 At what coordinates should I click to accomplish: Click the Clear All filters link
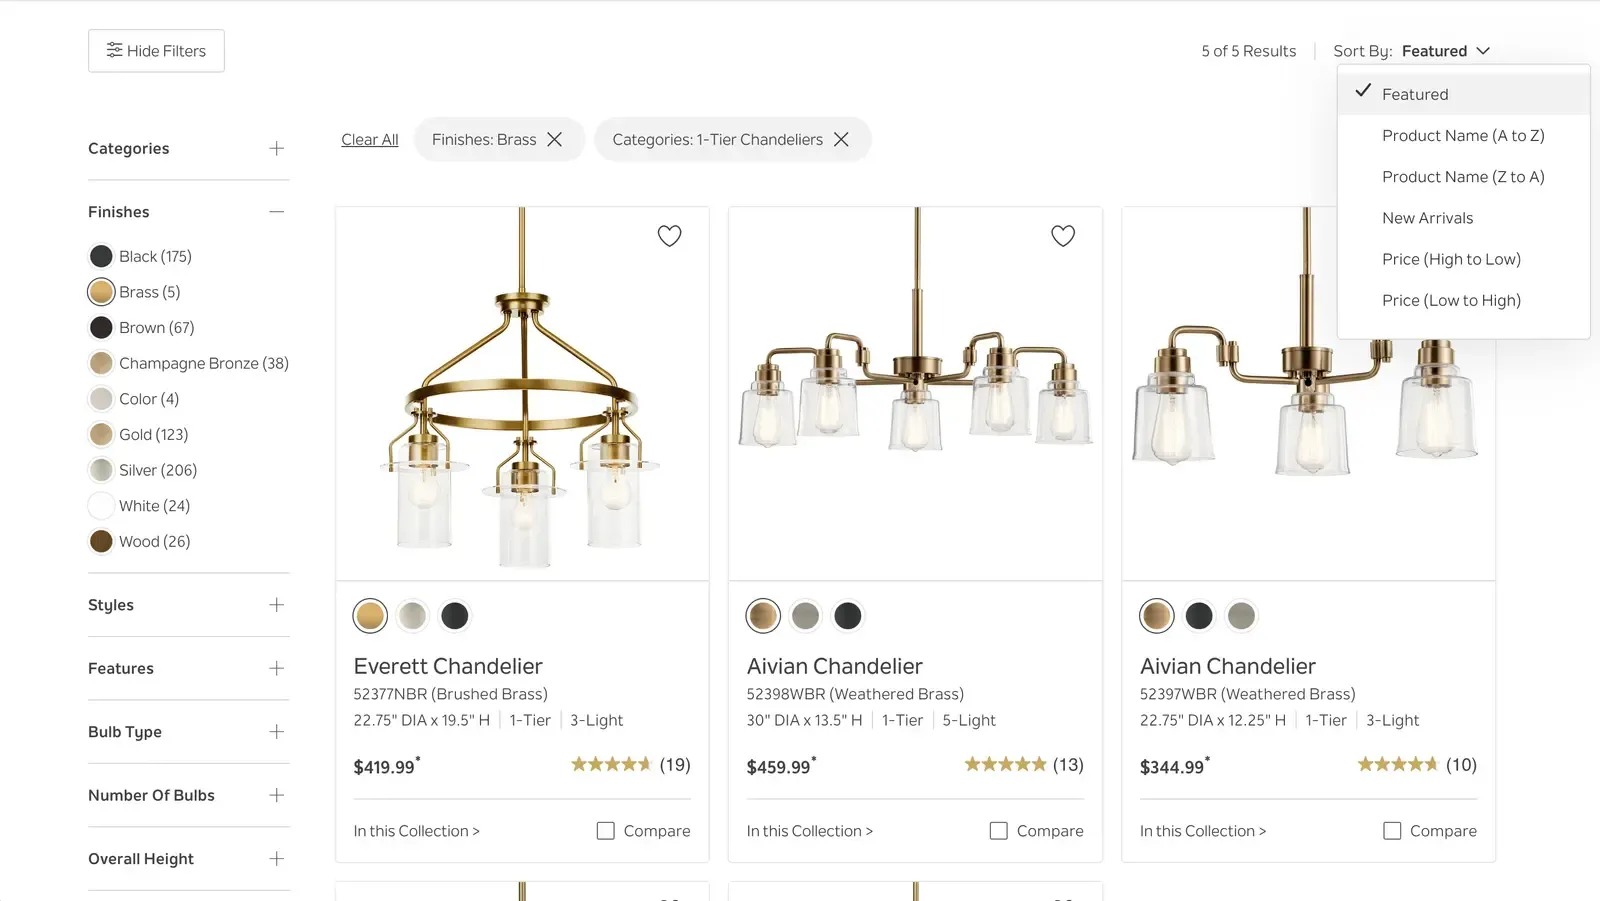(x=369, y=140)
